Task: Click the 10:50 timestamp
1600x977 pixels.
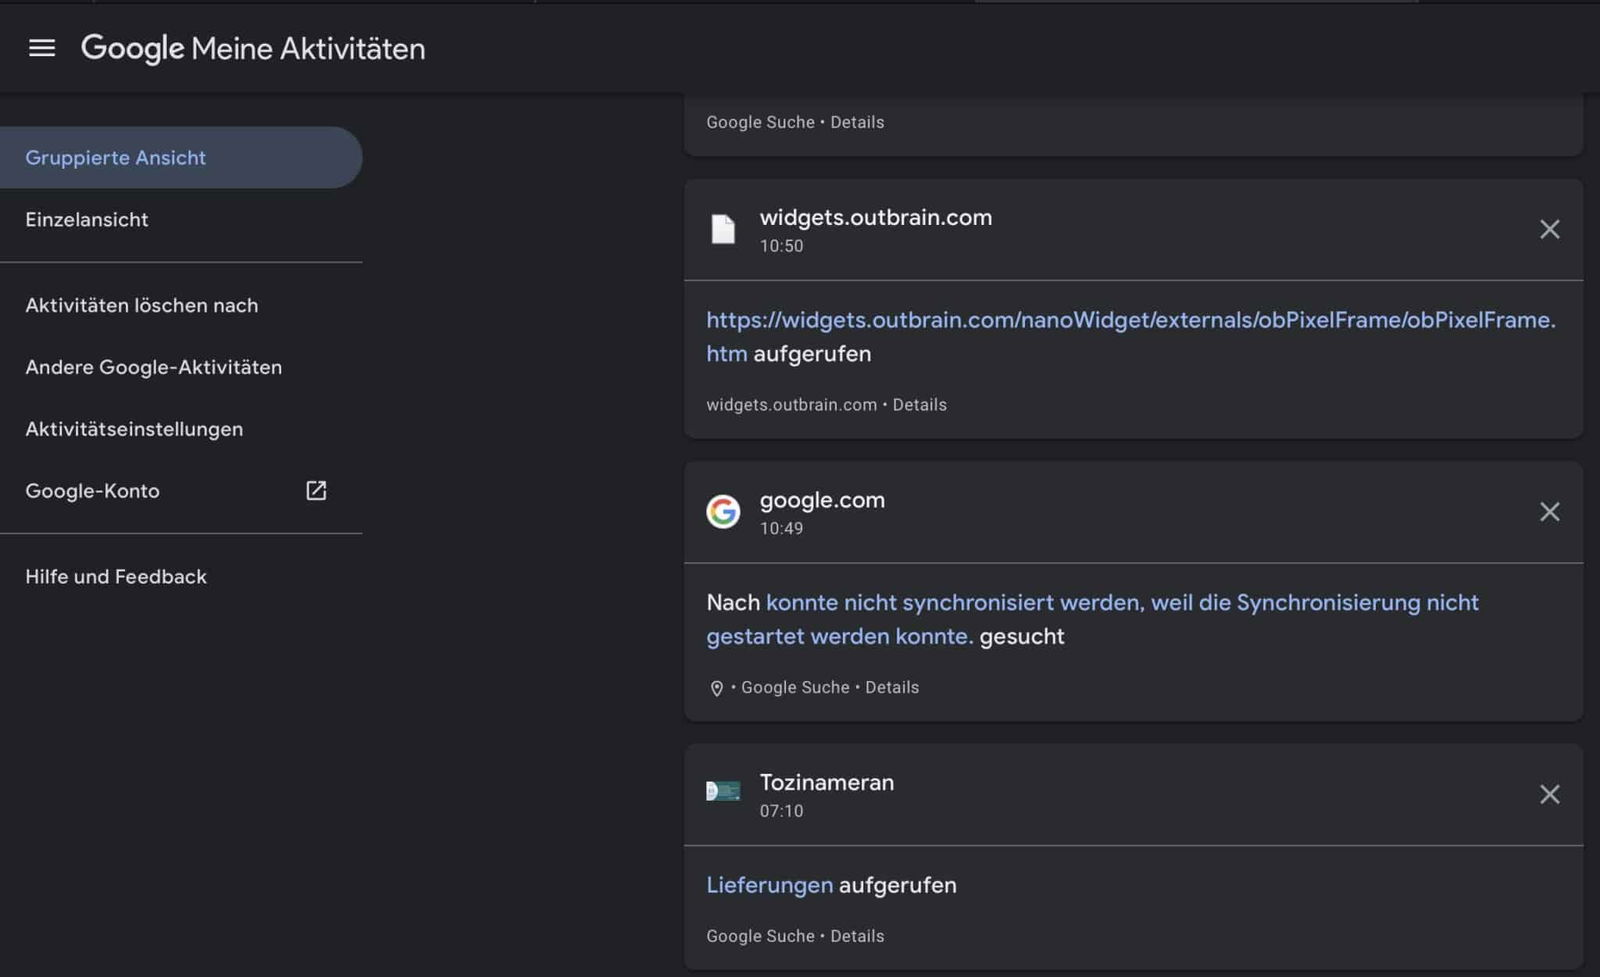Action: tap(781, 246)
